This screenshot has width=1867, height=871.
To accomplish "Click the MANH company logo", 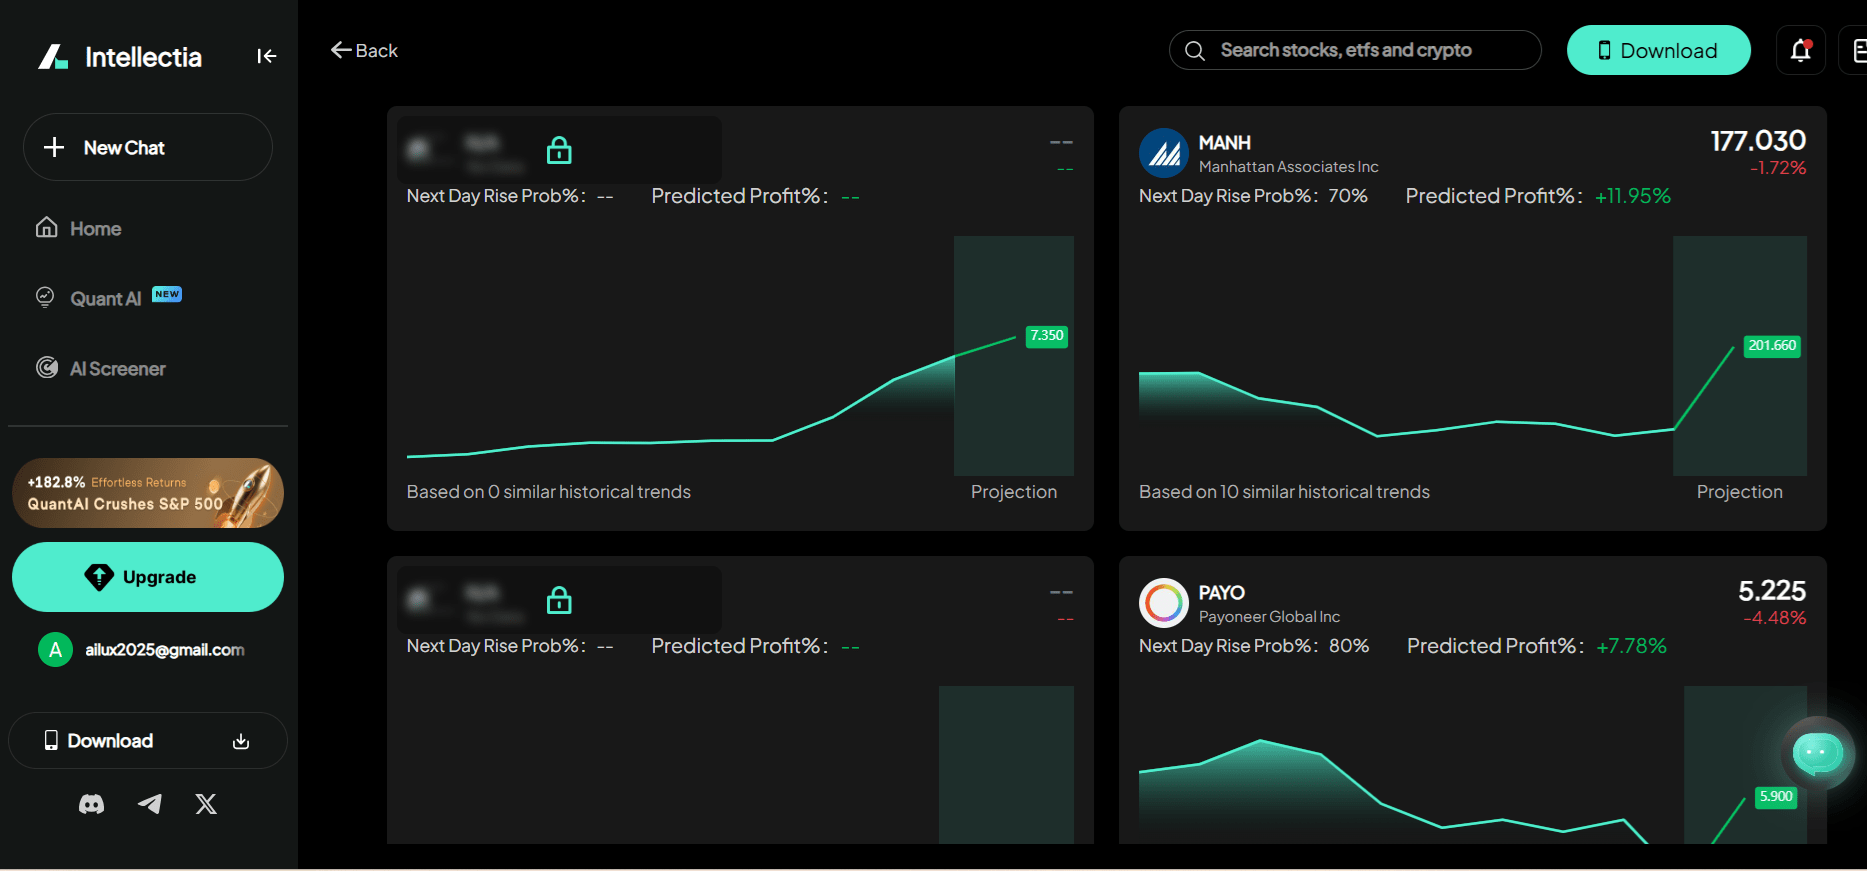I will pos(1163,153).
